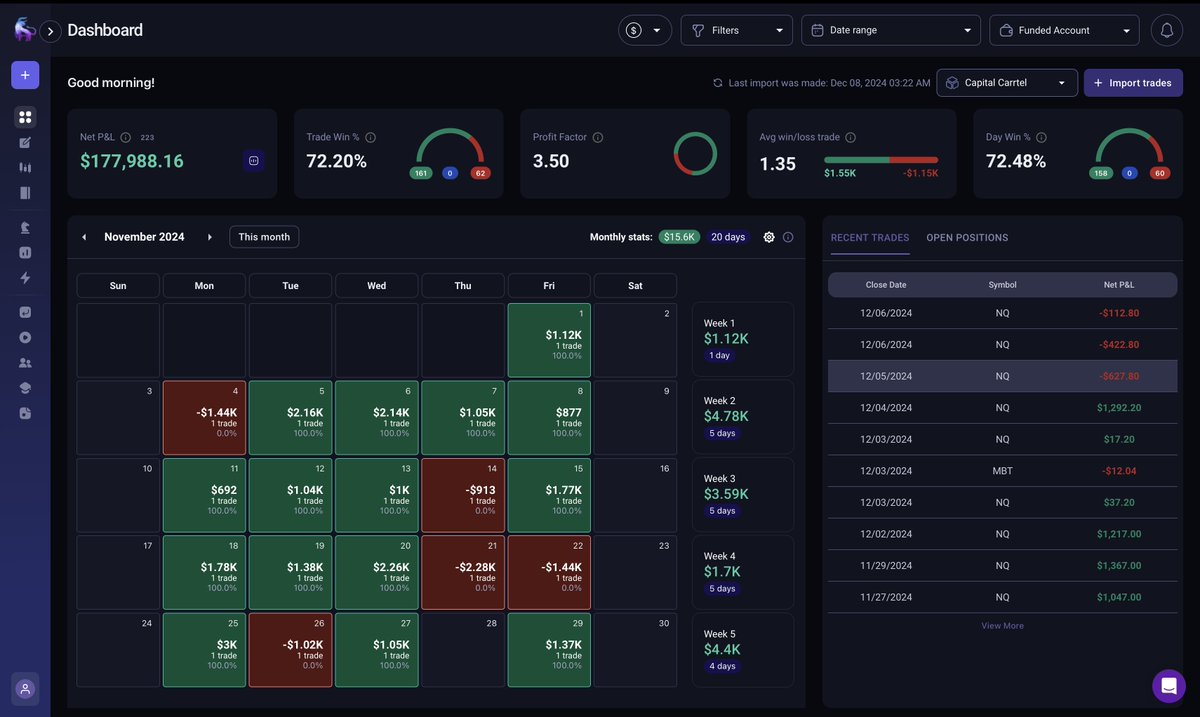Expand sidebar with the arrow toggle near Dashboard
1200x717 pixels.
(50, 31)
